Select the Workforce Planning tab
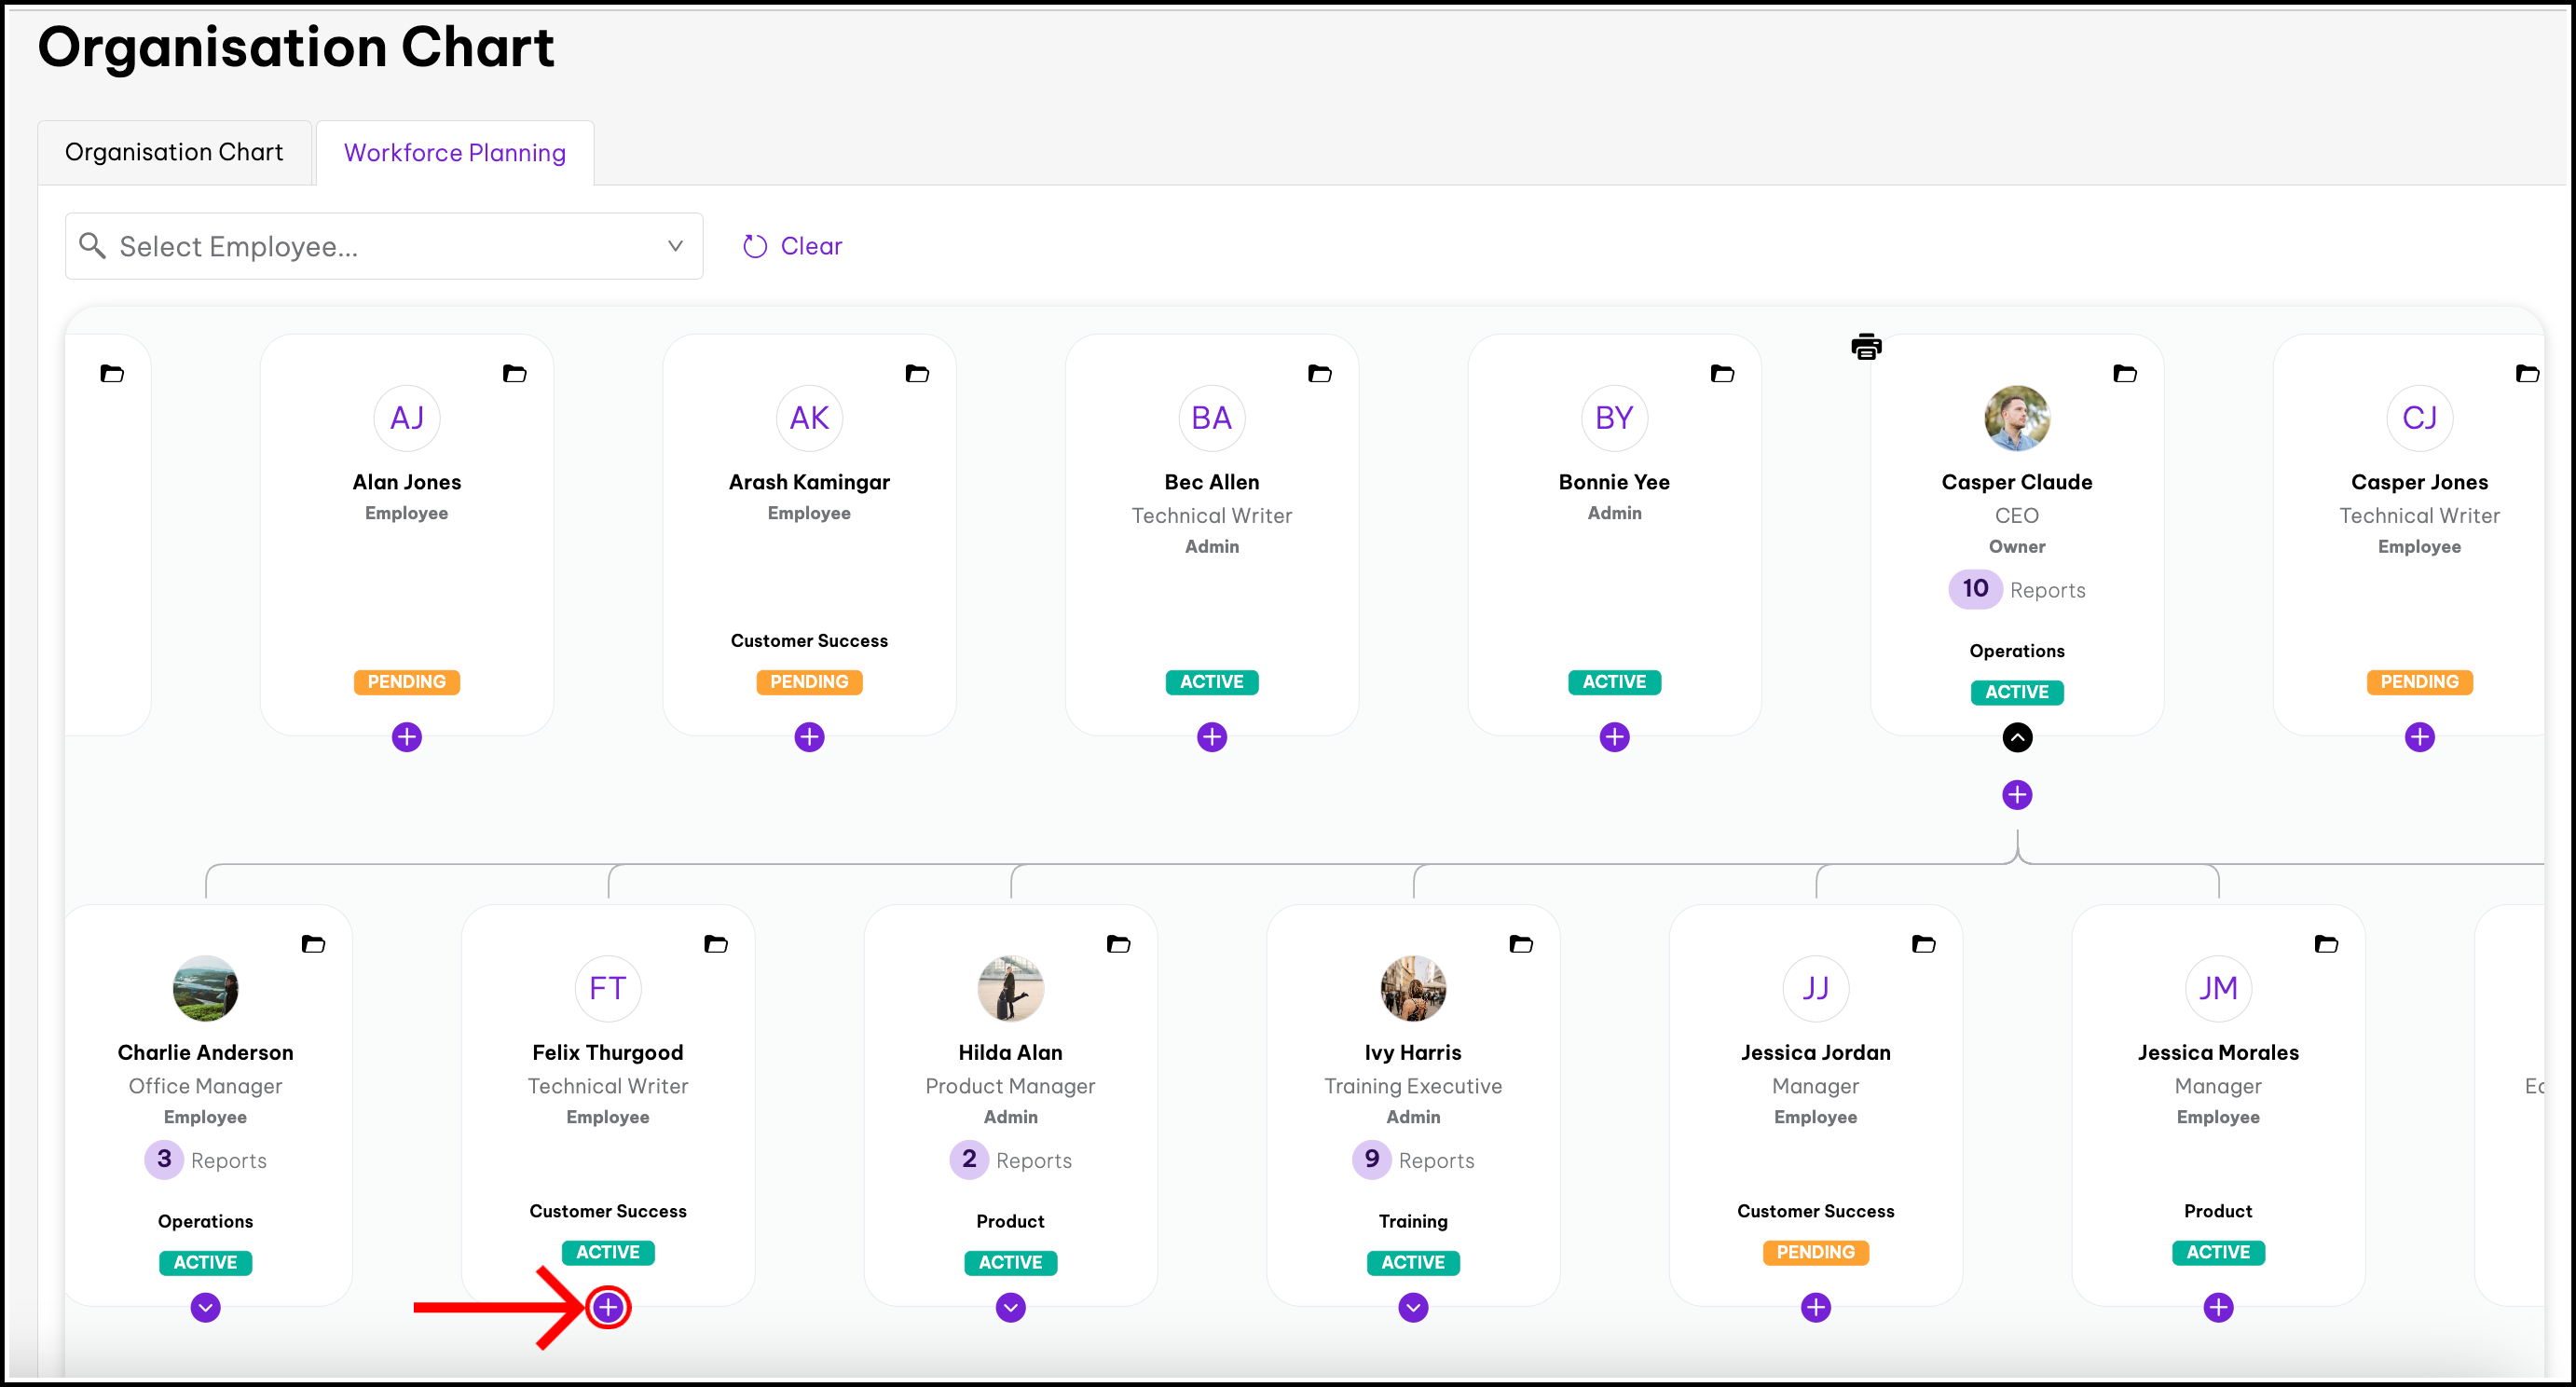The image size is (2576, 1387). [x=454, y=153]
